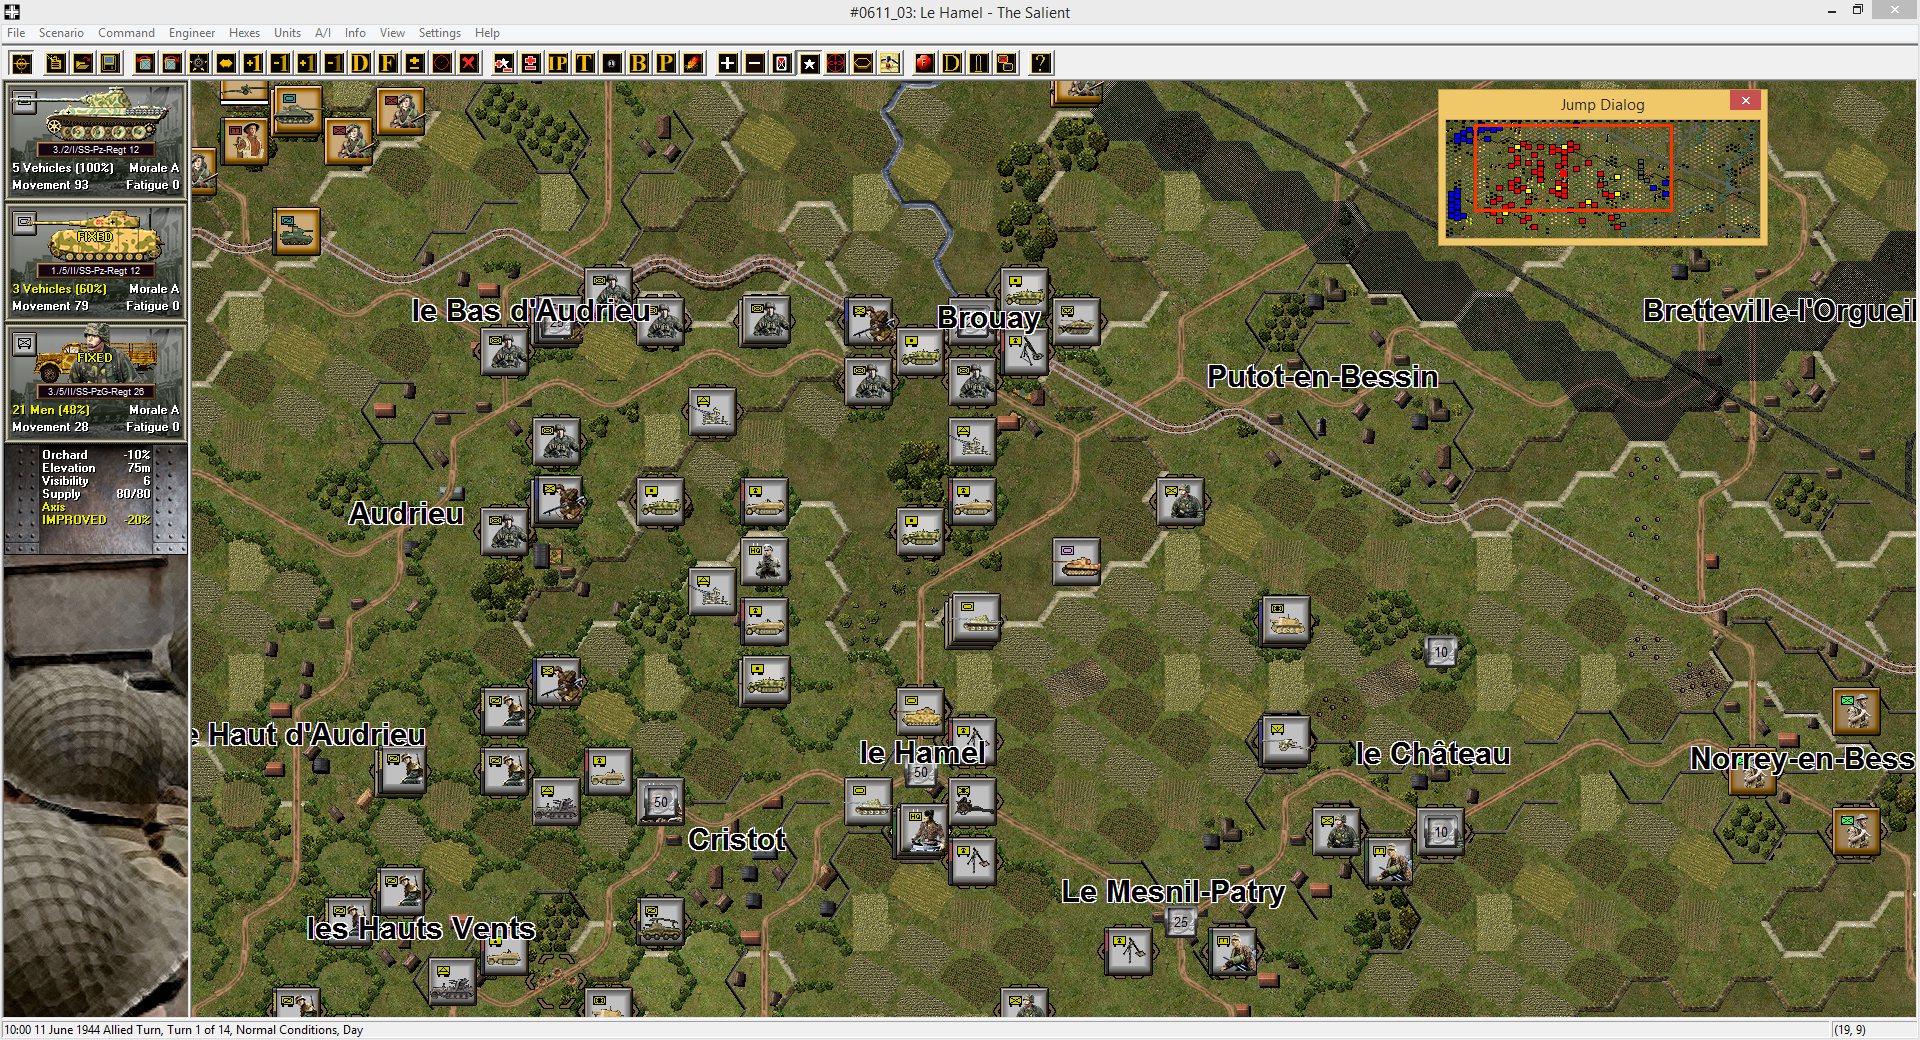Click the turn info status bar text
This screenshot has height=1040, width=1920.
[184, 1030]
